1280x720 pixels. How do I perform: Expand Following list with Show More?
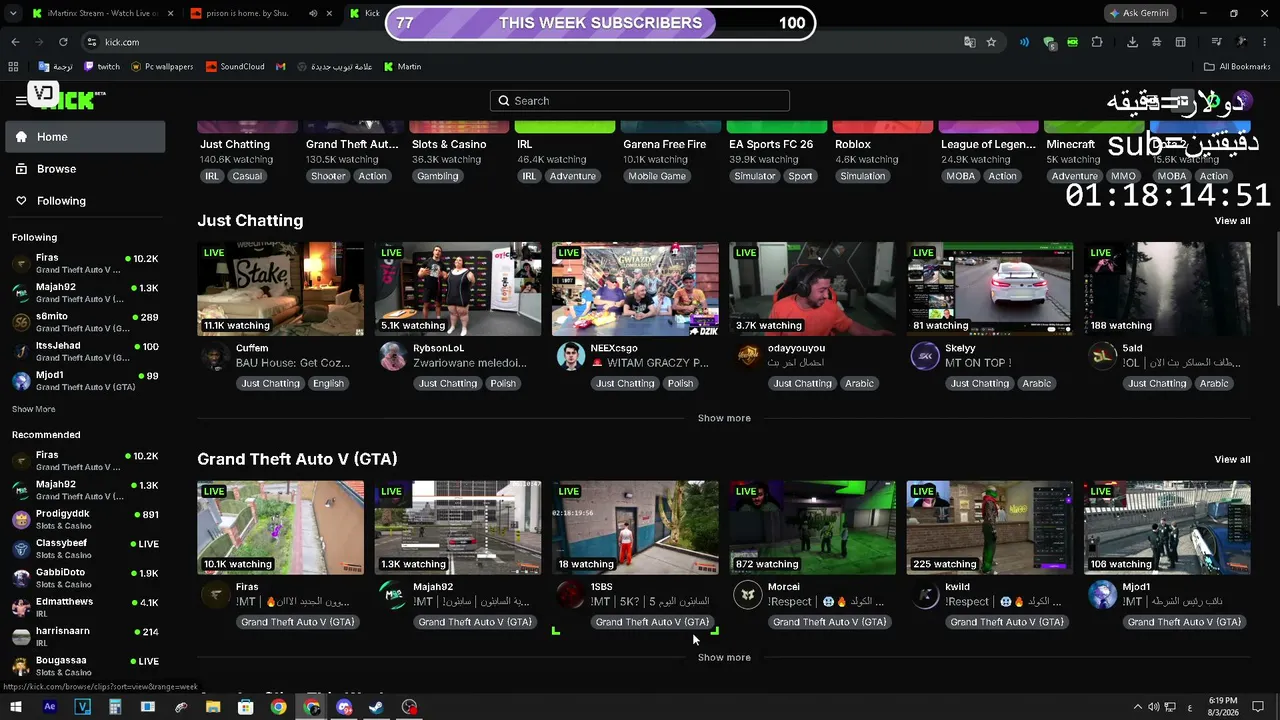[x=33, y=409]
